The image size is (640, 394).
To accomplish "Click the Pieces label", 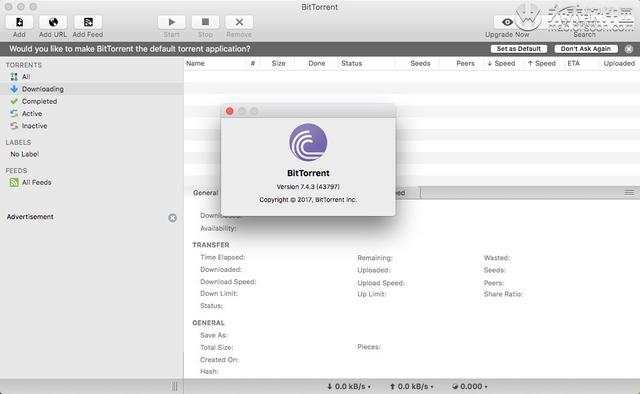I will point(369,347).
